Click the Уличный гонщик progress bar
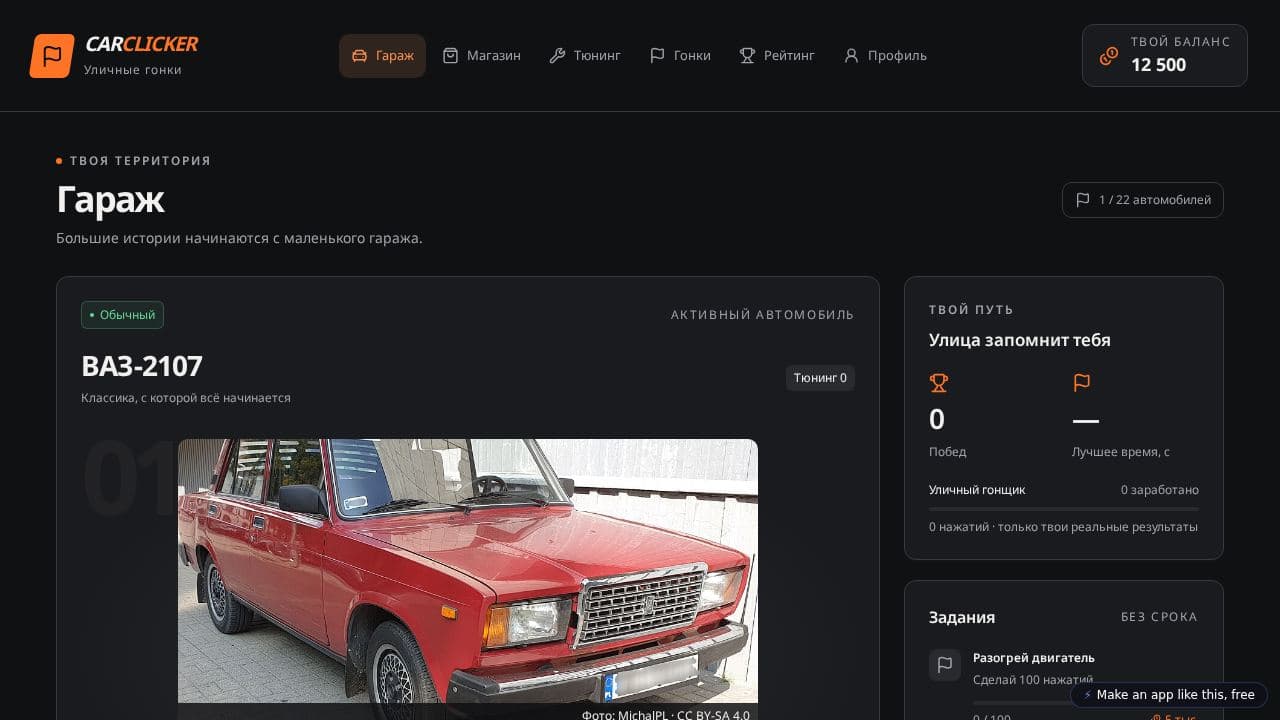Screen dimensions: 1280x720 coord(1064,509)
